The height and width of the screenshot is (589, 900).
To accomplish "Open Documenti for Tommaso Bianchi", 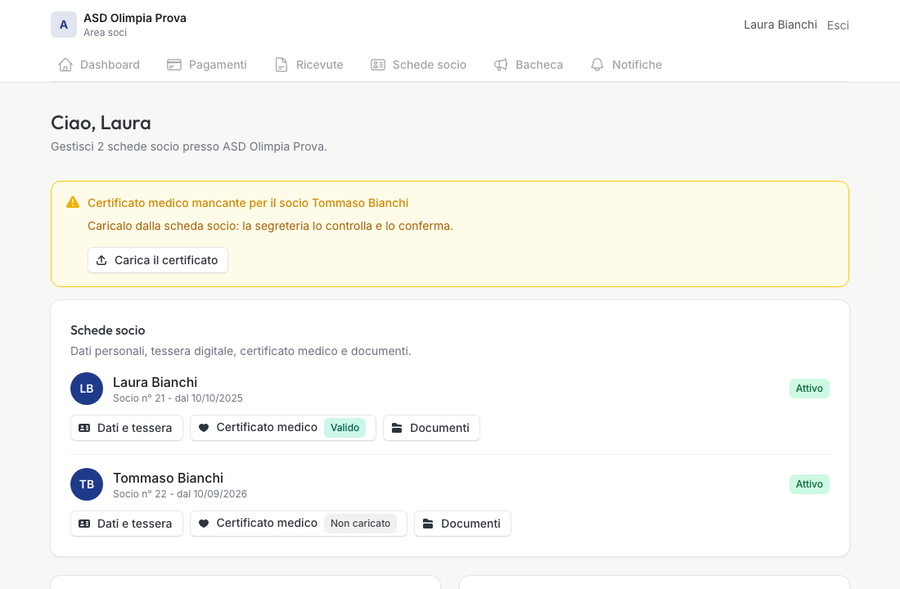I will pyautogui.click(x=463, y=524).
